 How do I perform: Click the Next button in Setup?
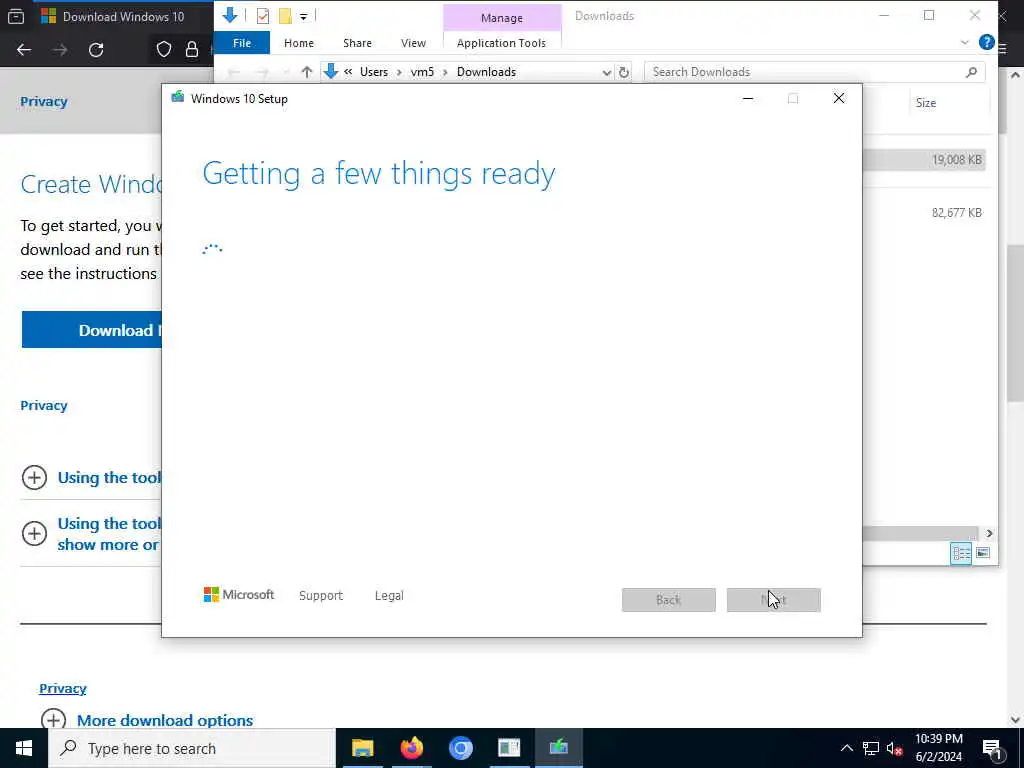coord(773,600)
